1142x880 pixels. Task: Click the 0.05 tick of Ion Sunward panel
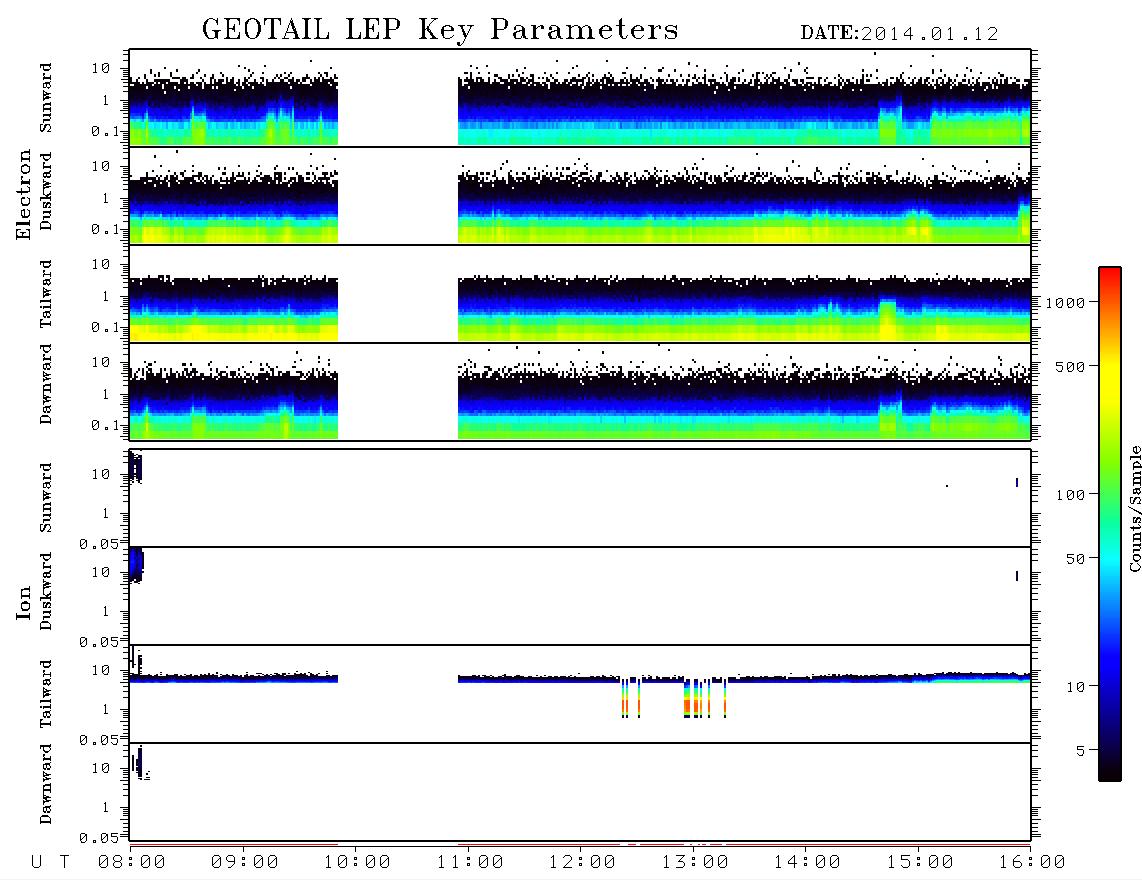coord(98,544)
